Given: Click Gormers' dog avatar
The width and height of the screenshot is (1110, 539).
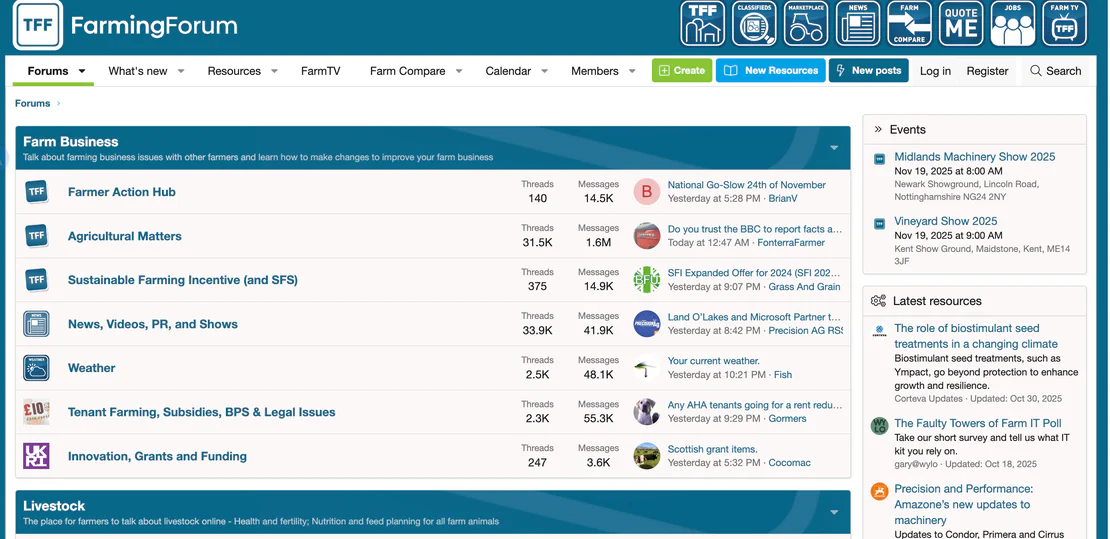Looking at the screenshot, I should click(x=646, y=412).
